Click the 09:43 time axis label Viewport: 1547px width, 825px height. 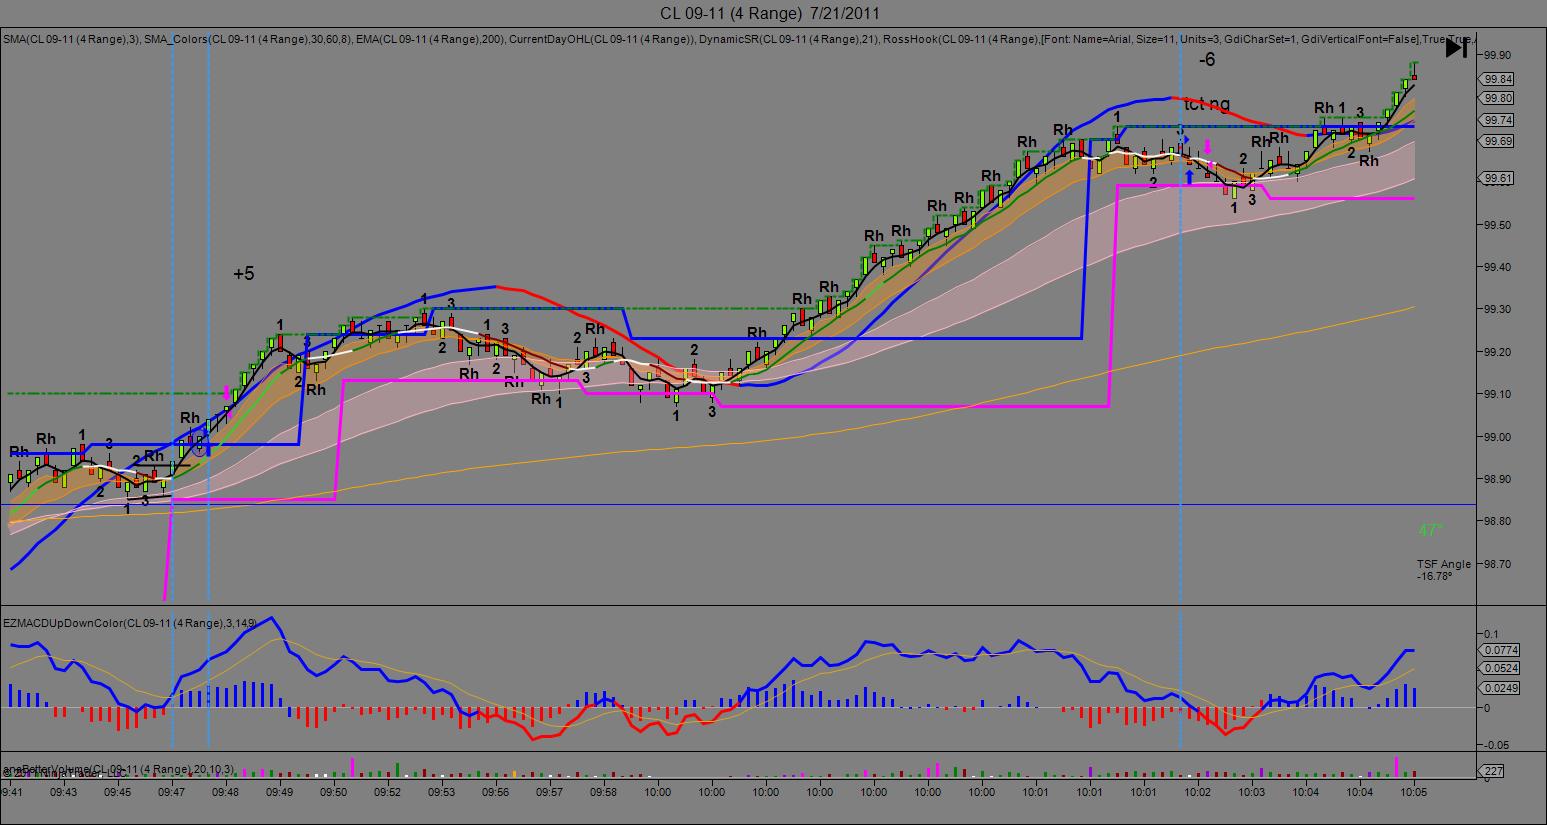(x=63, y=792)
